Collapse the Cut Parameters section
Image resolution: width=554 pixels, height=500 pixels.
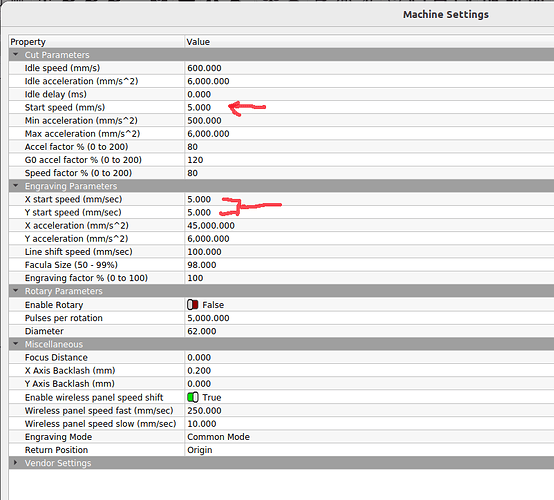coord(16,55)
